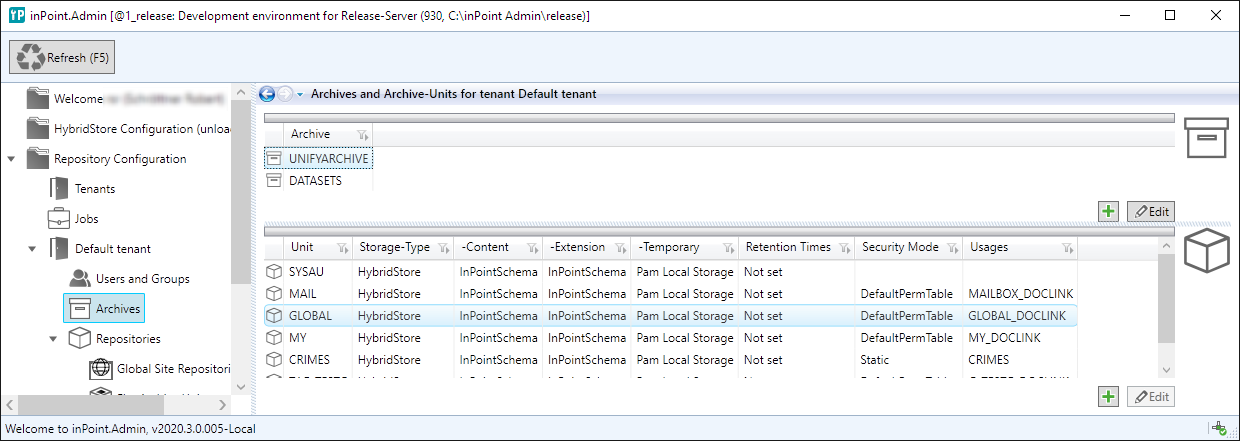Open the Security Mode column filter
Screen dimensions: 1240x441
point(952,248)
